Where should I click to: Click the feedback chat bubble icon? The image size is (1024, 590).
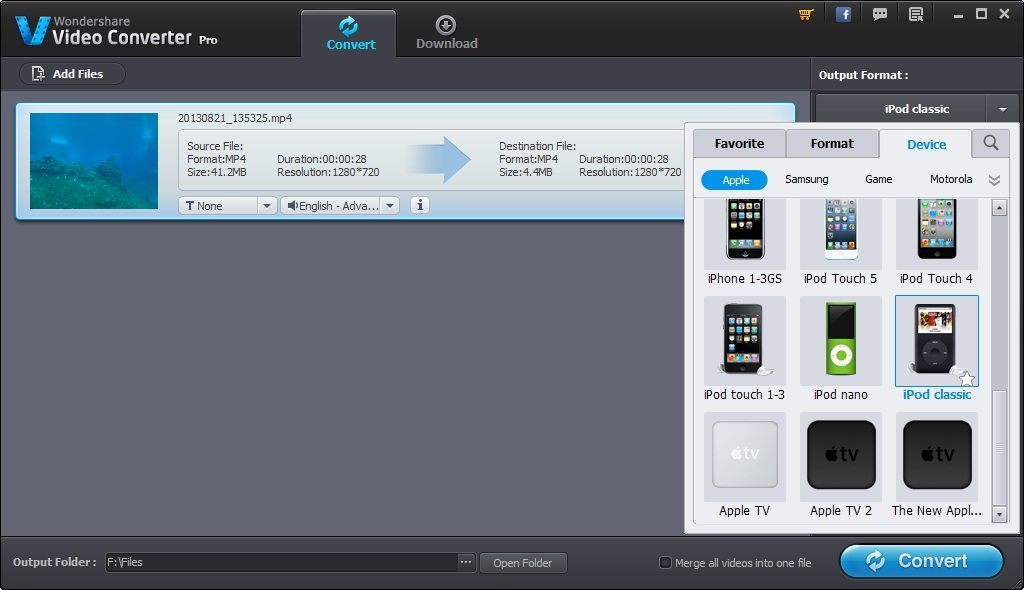click(880, 14)
